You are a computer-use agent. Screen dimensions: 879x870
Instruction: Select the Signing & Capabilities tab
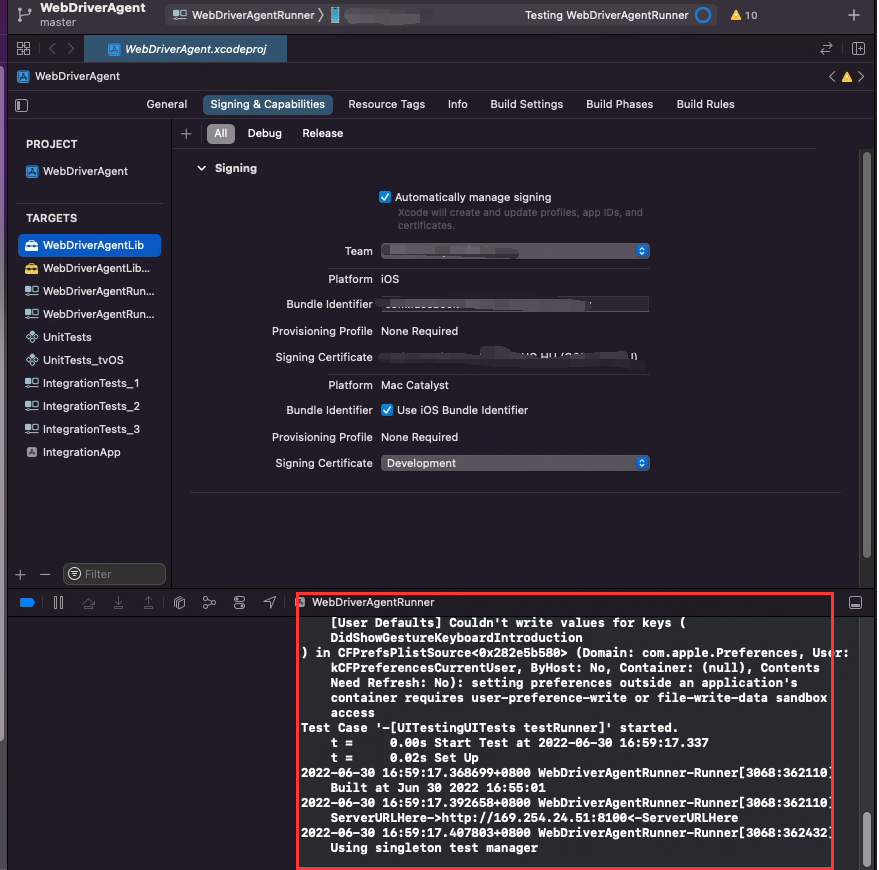click(267, 104)
